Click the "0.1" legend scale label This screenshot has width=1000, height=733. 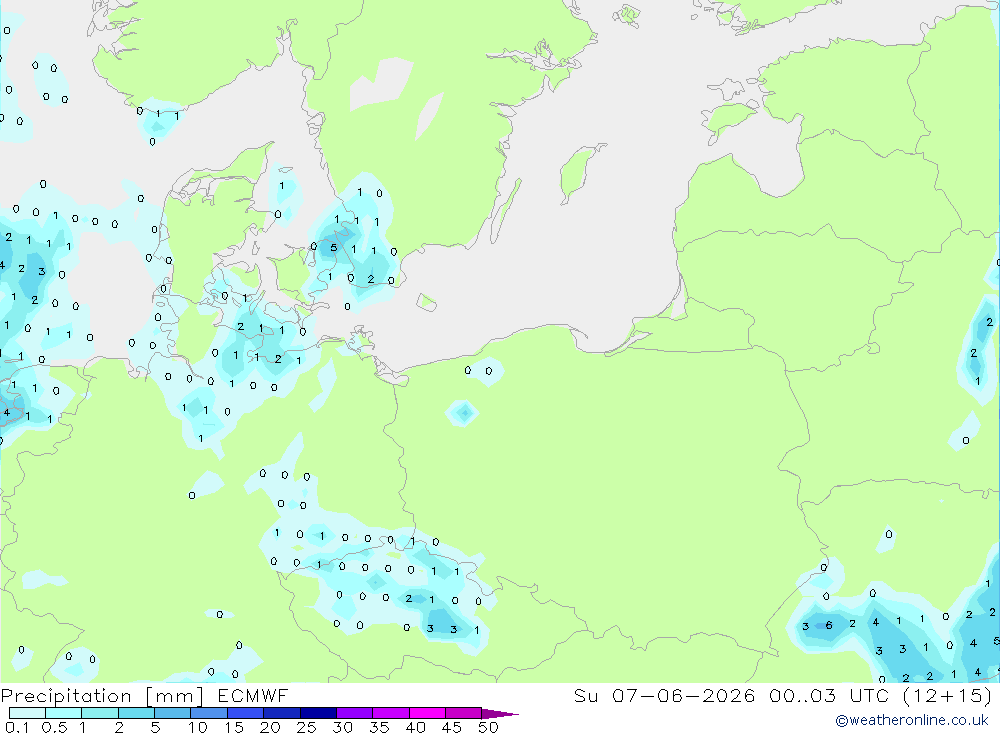tap(17, 727)
